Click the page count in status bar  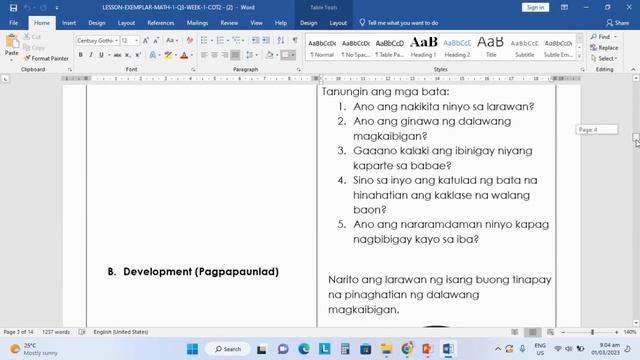18,332
